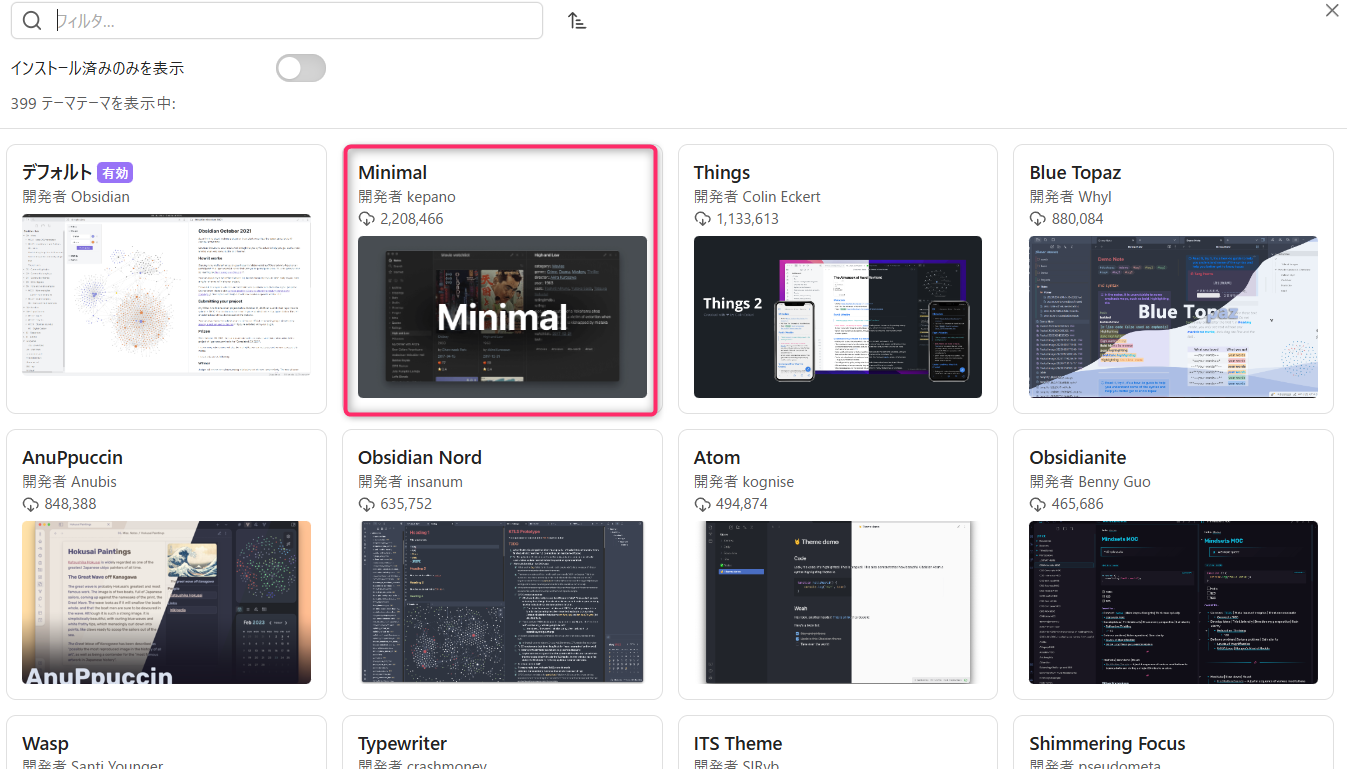Open the AnuPpuccin preview thumbnail
Screen dimensions: 1347x769
(x=166, y=602)
